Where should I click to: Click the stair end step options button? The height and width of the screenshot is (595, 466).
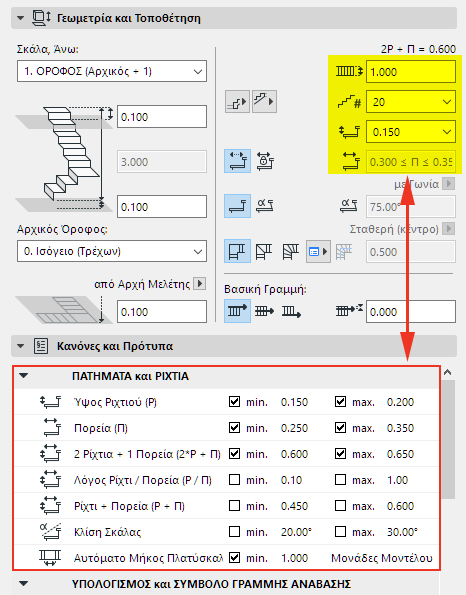pos(264,101)
